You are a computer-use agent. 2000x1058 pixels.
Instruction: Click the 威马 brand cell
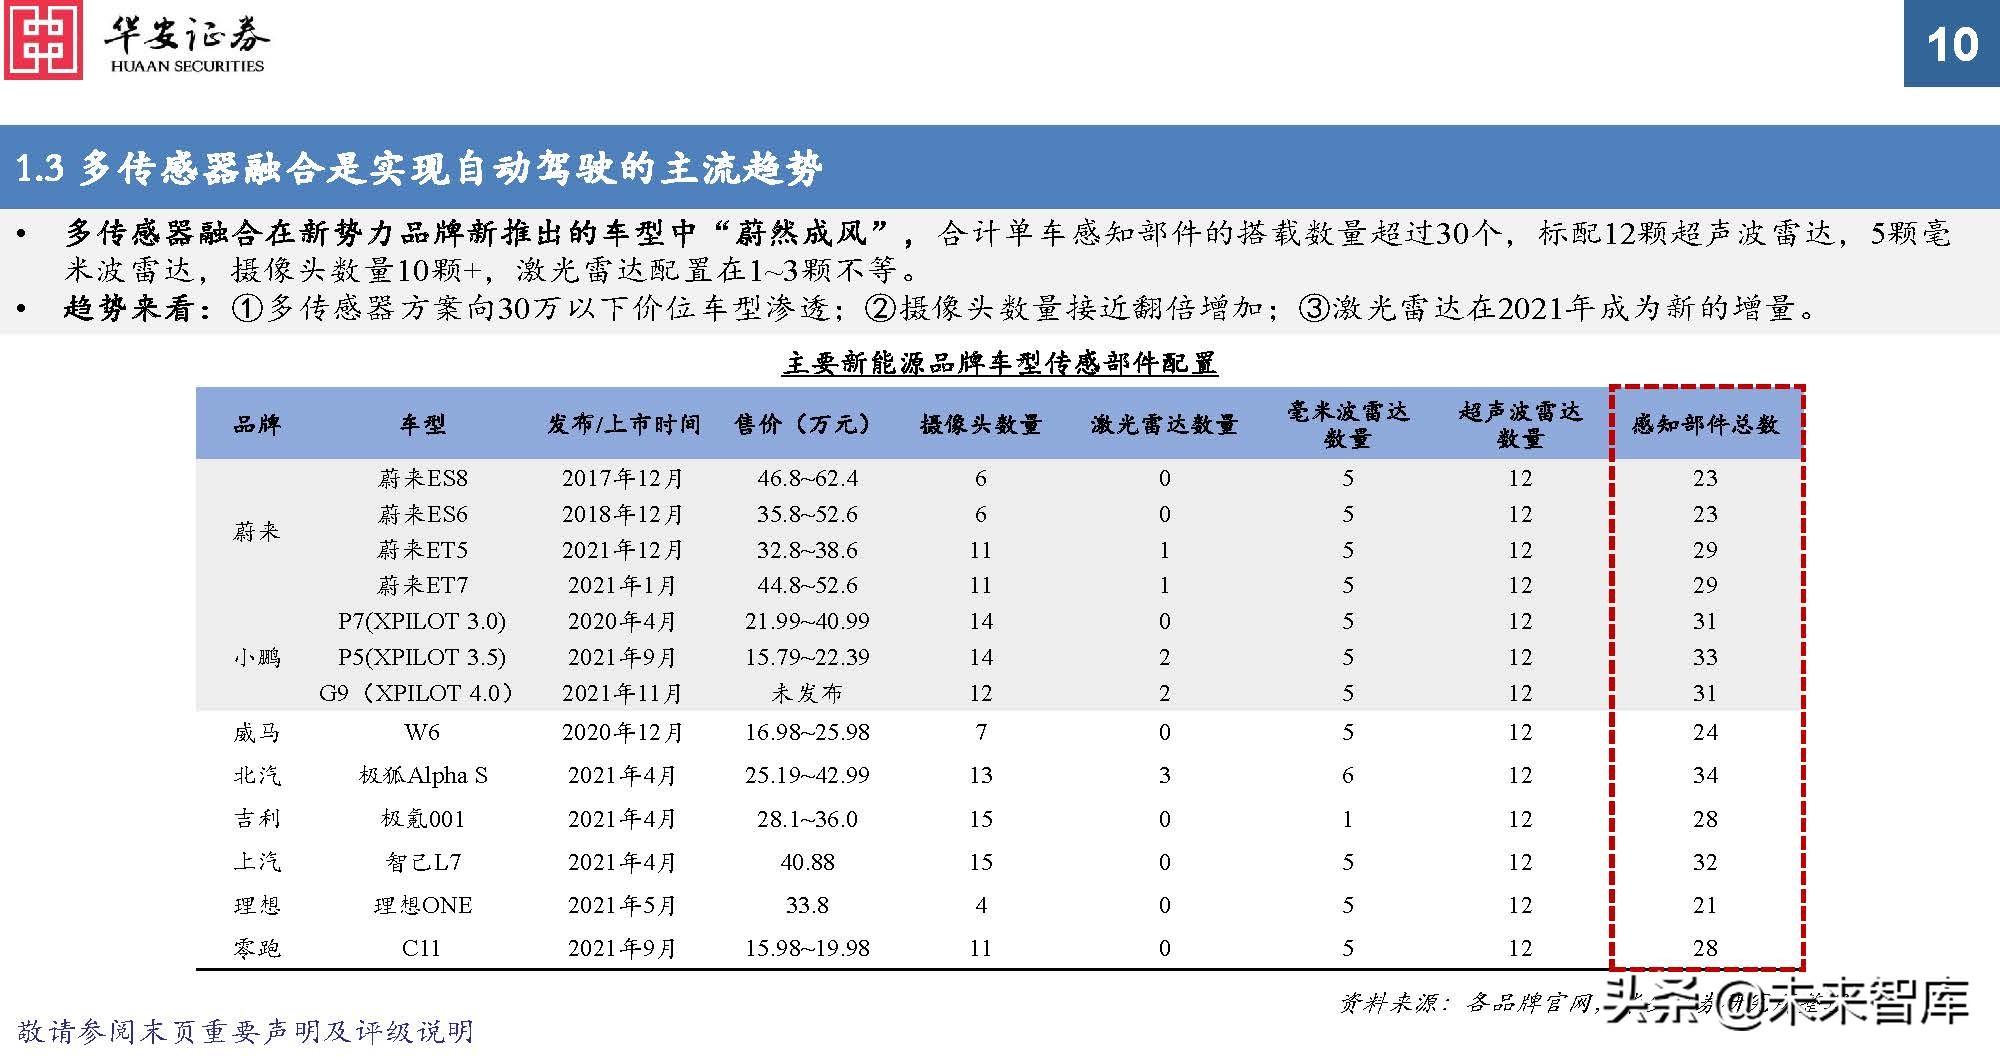[x=257, y=732]
